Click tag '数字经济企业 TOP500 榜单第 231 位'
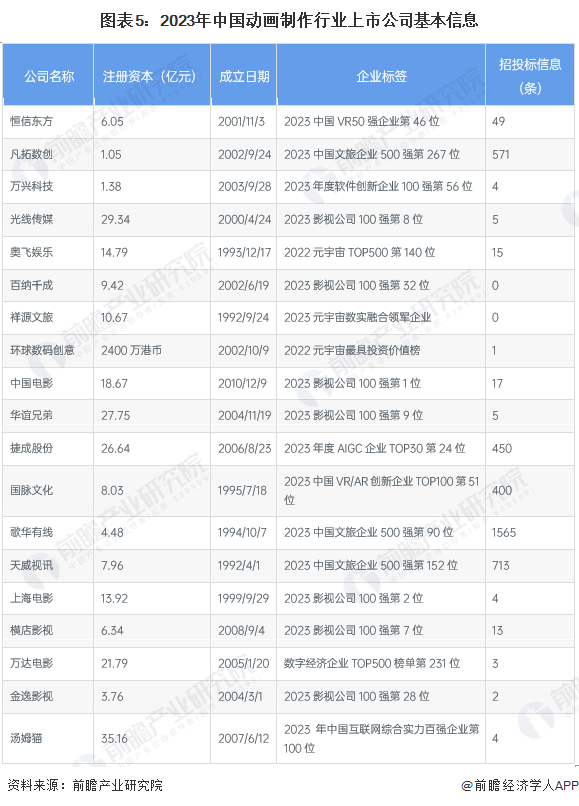Viewport: 579px width, 806px height. (372, 663)
